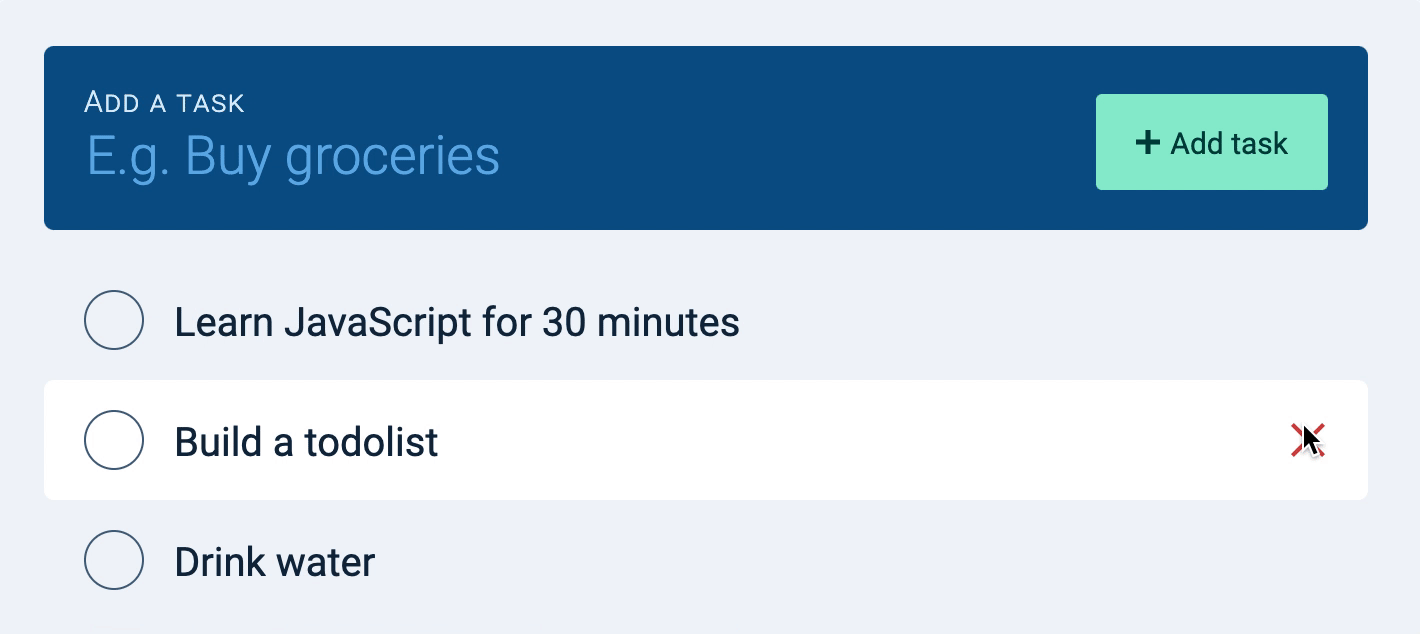The width and height of the screenshot is (1420, 634).
Task: Mark Build a todolist as complete
Action: 114,440
